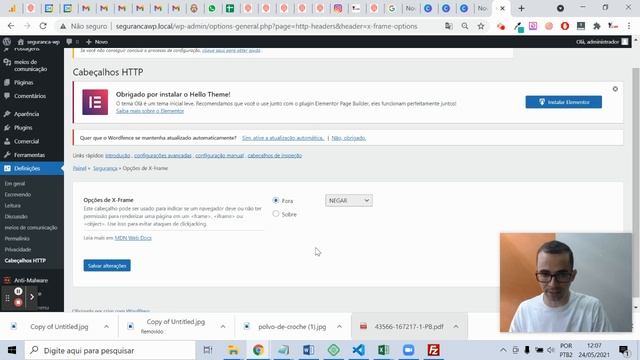The height and width of the screenshot is (360, 640).
Task: Click Sim, ative a atualização automática link
Action: click(283, 138)
